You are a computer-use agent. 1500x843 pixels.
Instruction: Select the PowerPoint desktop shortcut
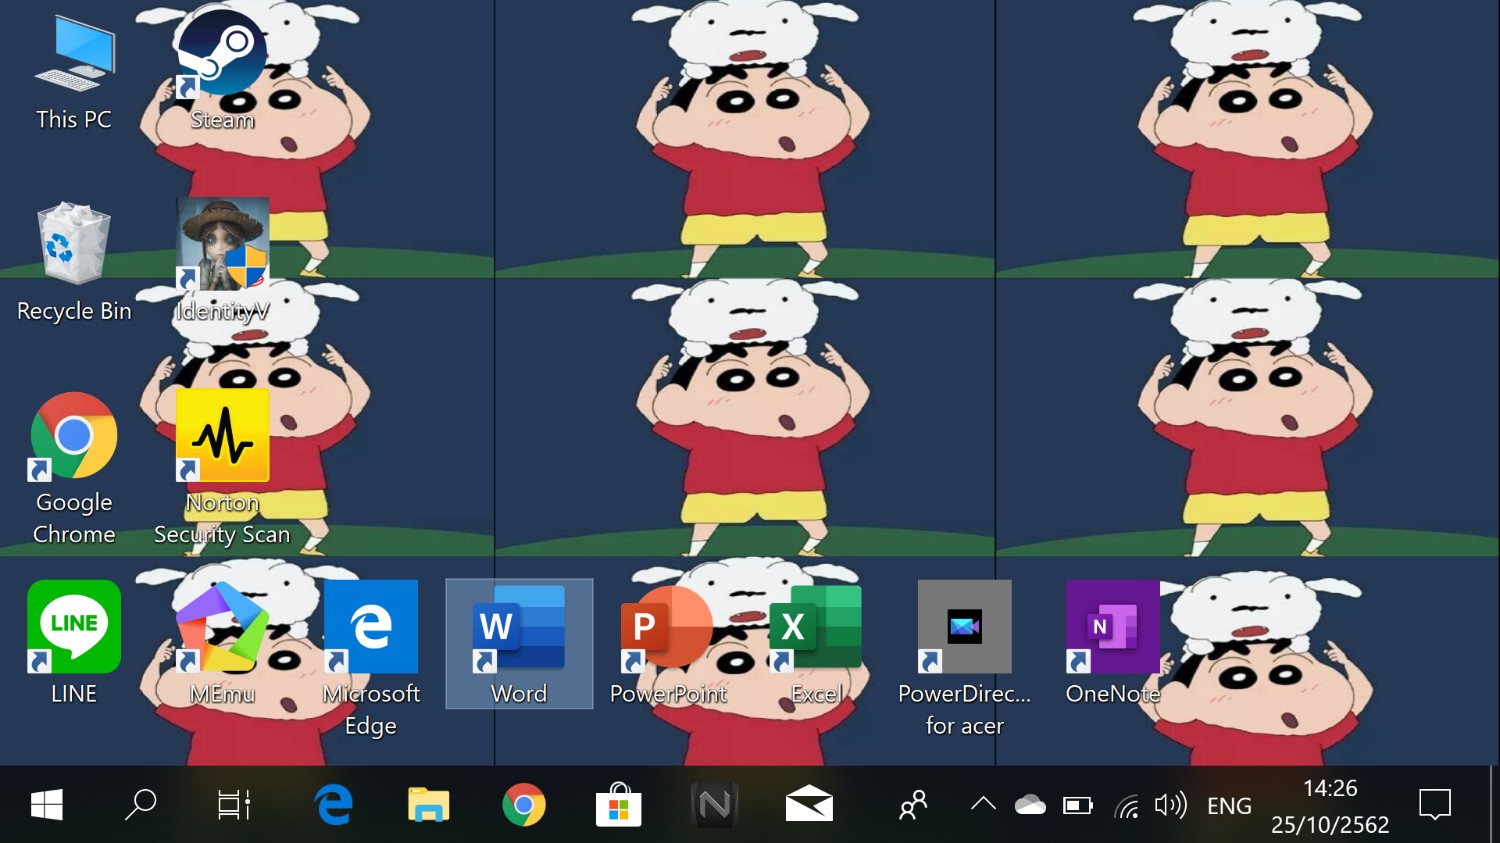[x=667, y=643]
